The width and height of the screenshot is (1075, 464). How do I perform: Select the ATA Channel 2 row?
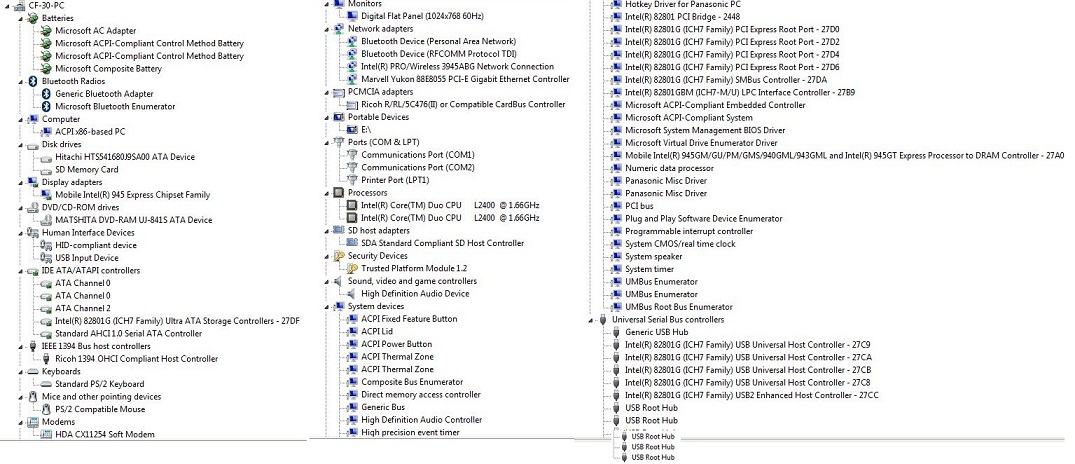[x=82, y=308]
